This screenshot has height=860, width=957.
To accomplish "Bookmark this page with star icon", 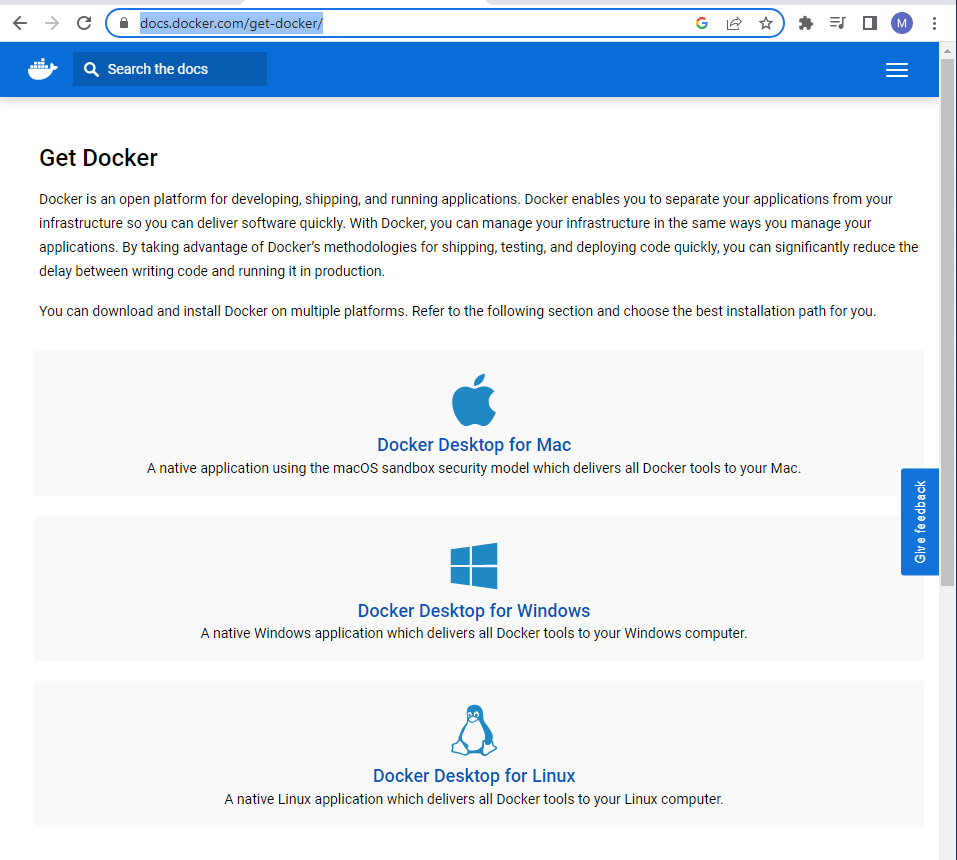I will (x=766, y=23).
